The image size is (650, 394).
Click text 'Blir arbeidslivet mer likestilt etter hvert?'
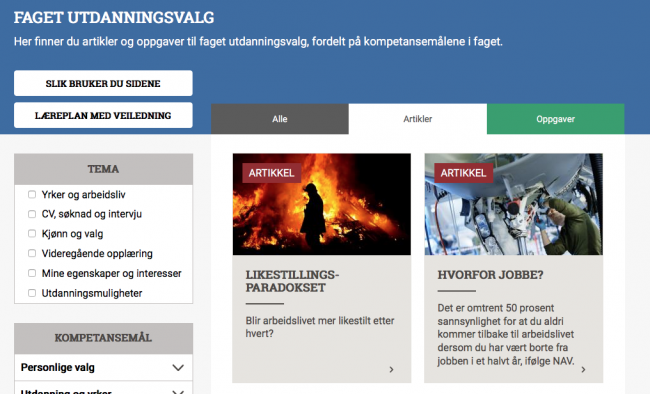pyautogui.click(x=320, y=327)
